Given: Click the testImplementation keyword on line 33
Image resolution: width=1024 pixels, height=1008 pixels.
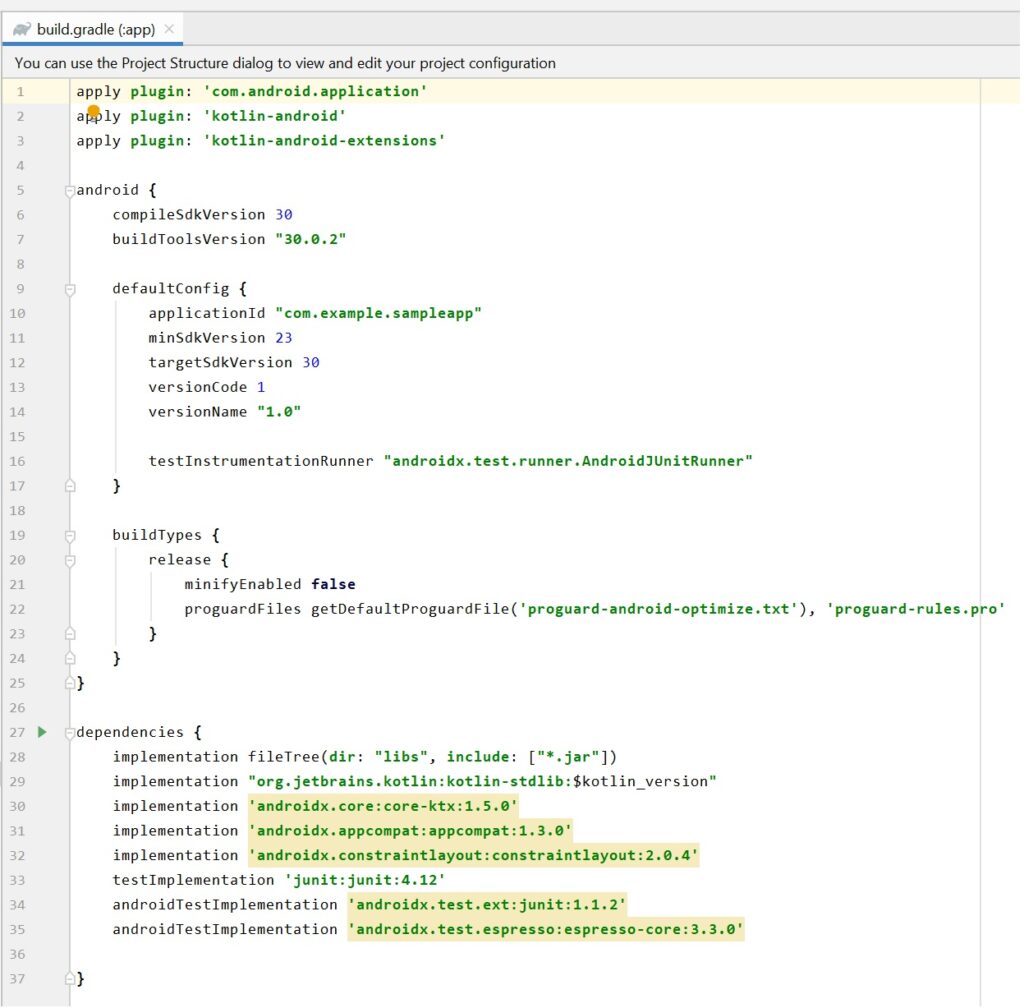Looking at the screenshot, I should [193, 881].
